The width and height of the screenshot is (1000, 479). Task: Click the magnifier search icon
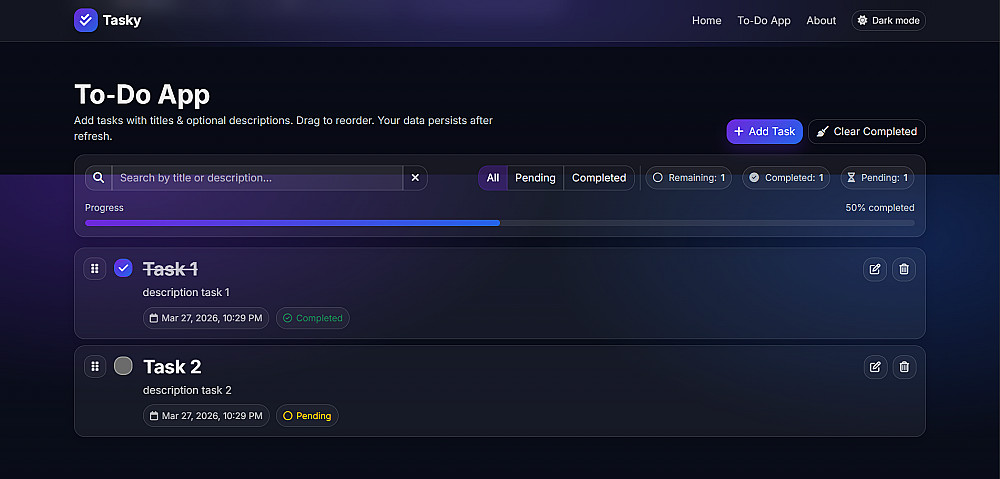98,178
